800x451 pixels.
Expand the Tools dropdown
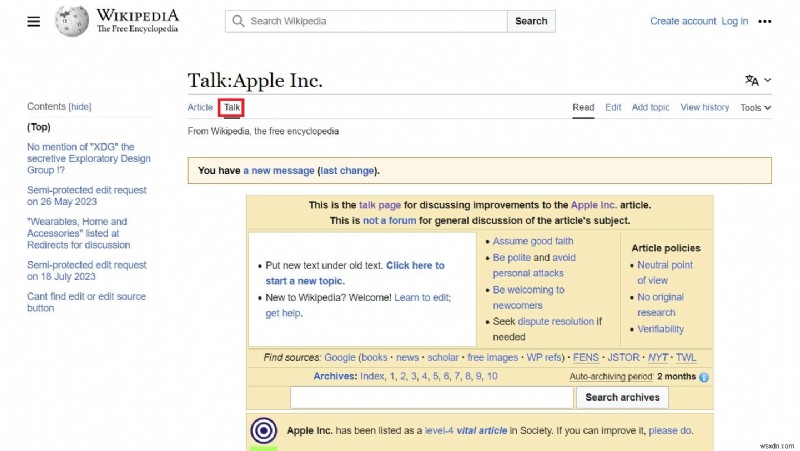[x=756, y=108]
